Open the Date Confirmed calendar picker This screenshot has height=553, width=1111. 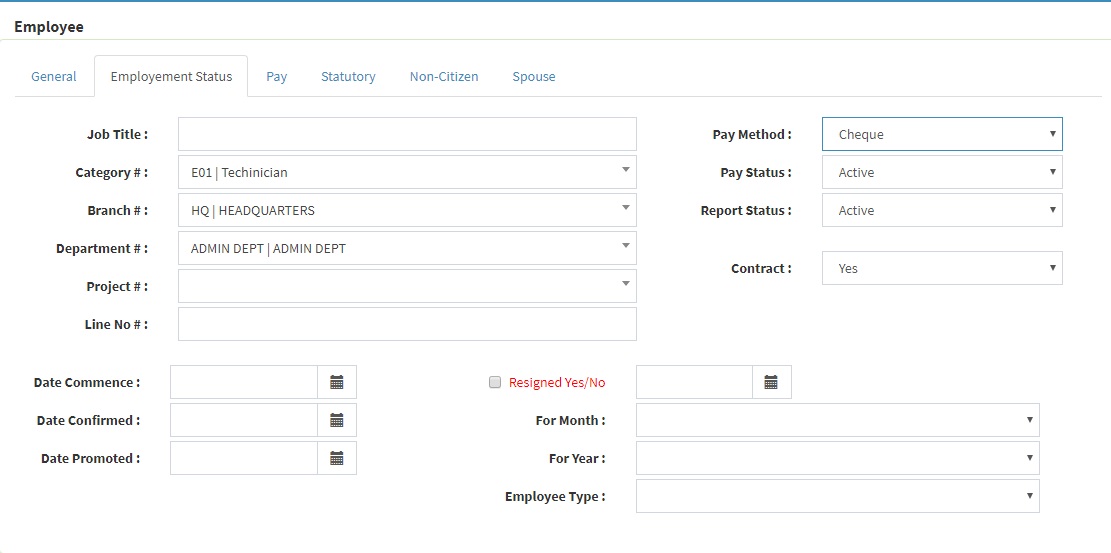coord(337,420)
